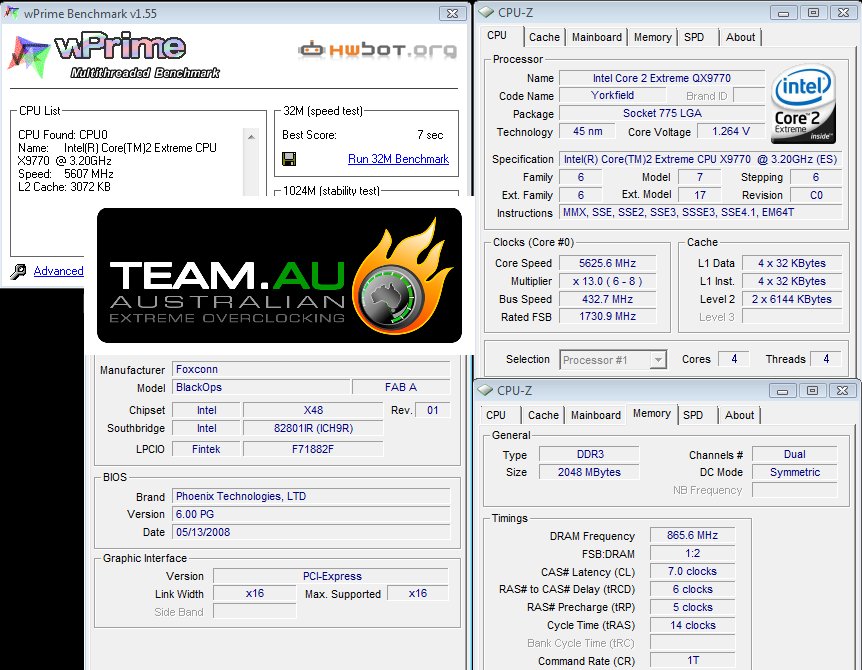Click the Run 32M Benchmark link

coord(398,159)
